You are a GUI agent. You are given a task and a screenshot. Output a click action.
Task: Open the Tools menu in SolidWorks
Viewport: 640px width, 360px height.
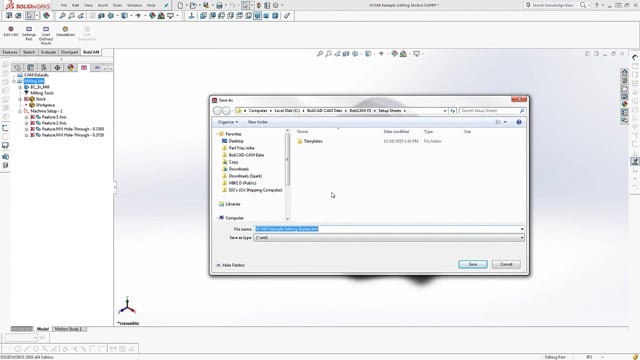[x=117, y=5]
